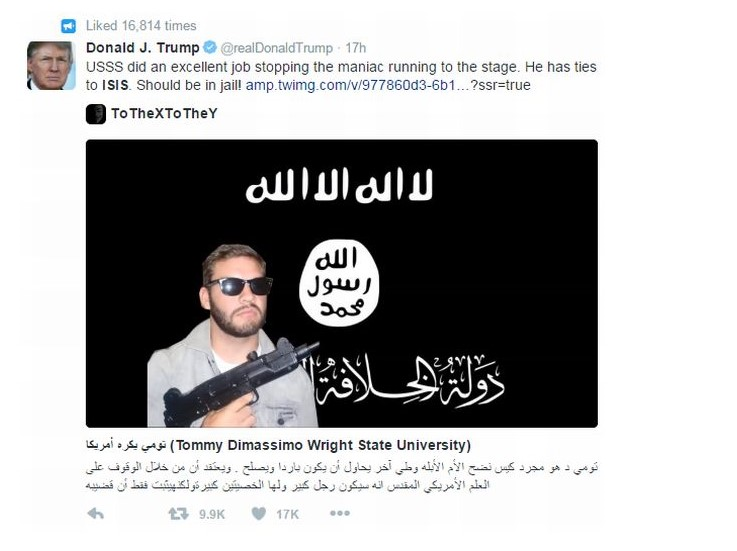Click the Liked 16,814 times text
This screenshot has height=551, width=737.
[x=141, y=26]
